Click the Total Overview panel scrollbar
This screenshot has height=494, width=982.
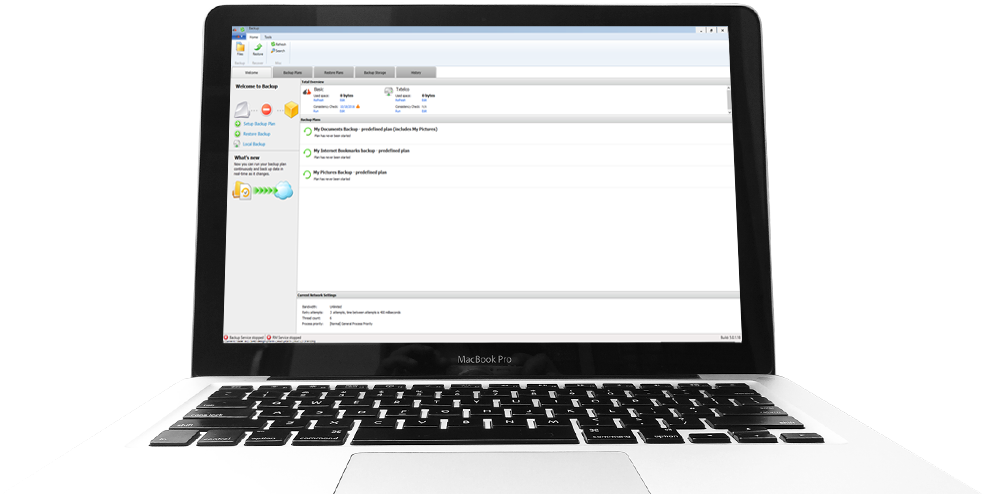728,99
